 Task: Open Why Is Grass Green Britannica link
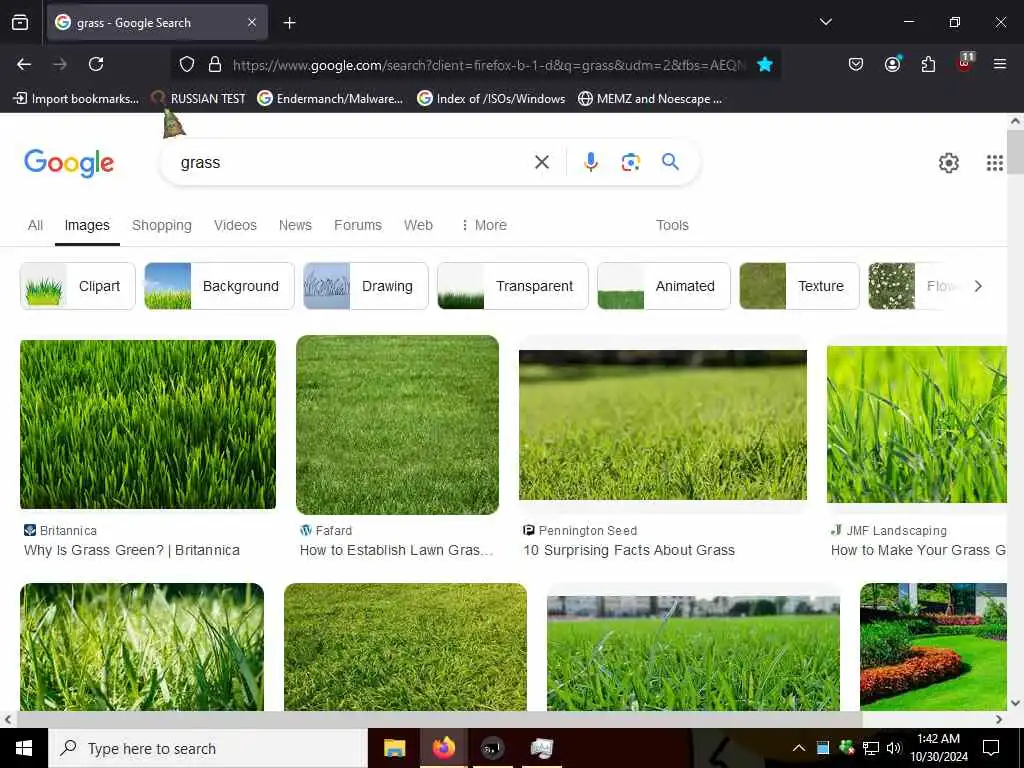point(132,551)
